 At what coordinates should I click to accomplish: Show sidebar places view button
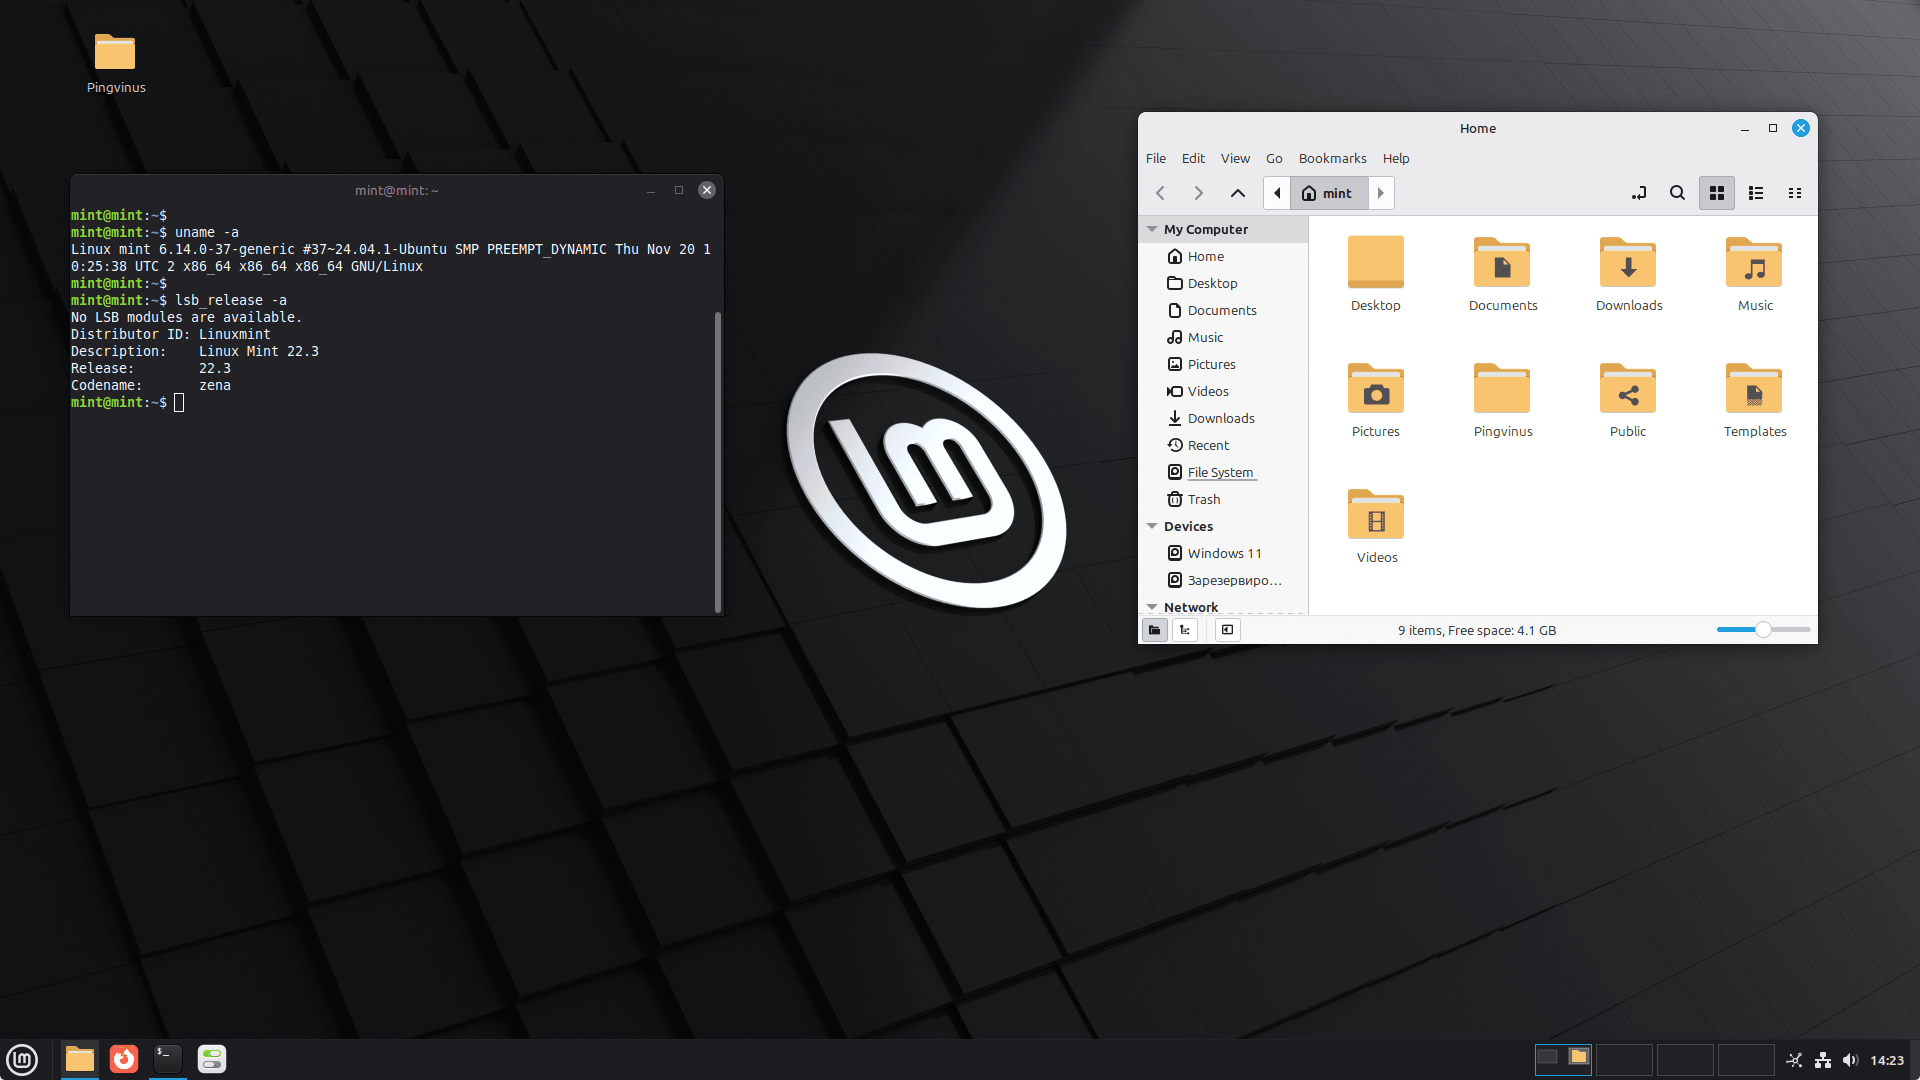click(1154, 630)
